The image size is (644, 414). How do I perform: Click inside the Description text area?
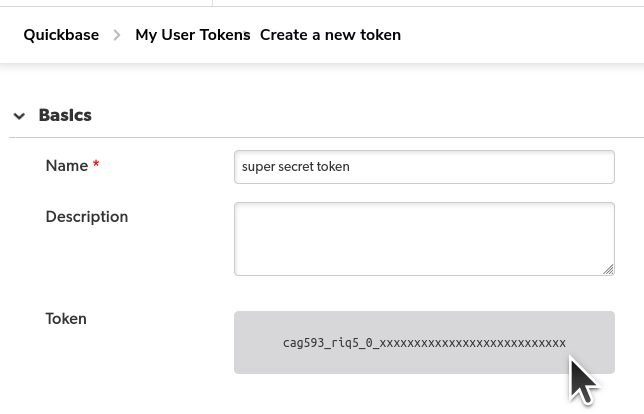coord(424,239)
